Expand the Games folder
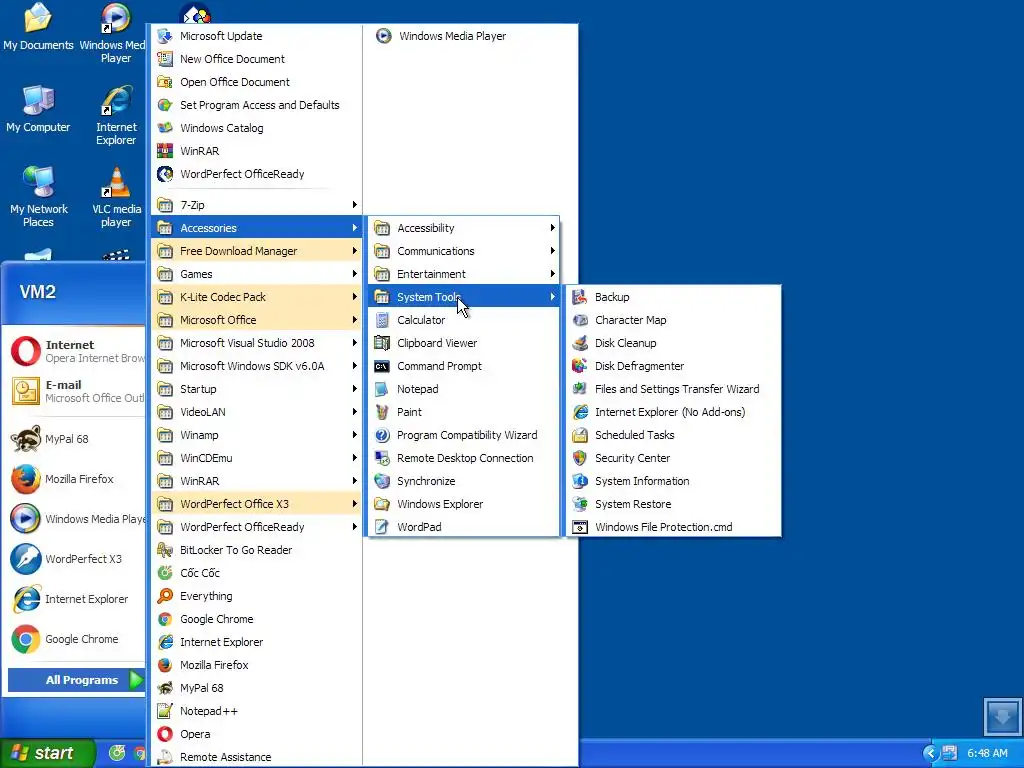Image resolution: width=1024 pixels, height=768 pixels. [x=256, y=274]
